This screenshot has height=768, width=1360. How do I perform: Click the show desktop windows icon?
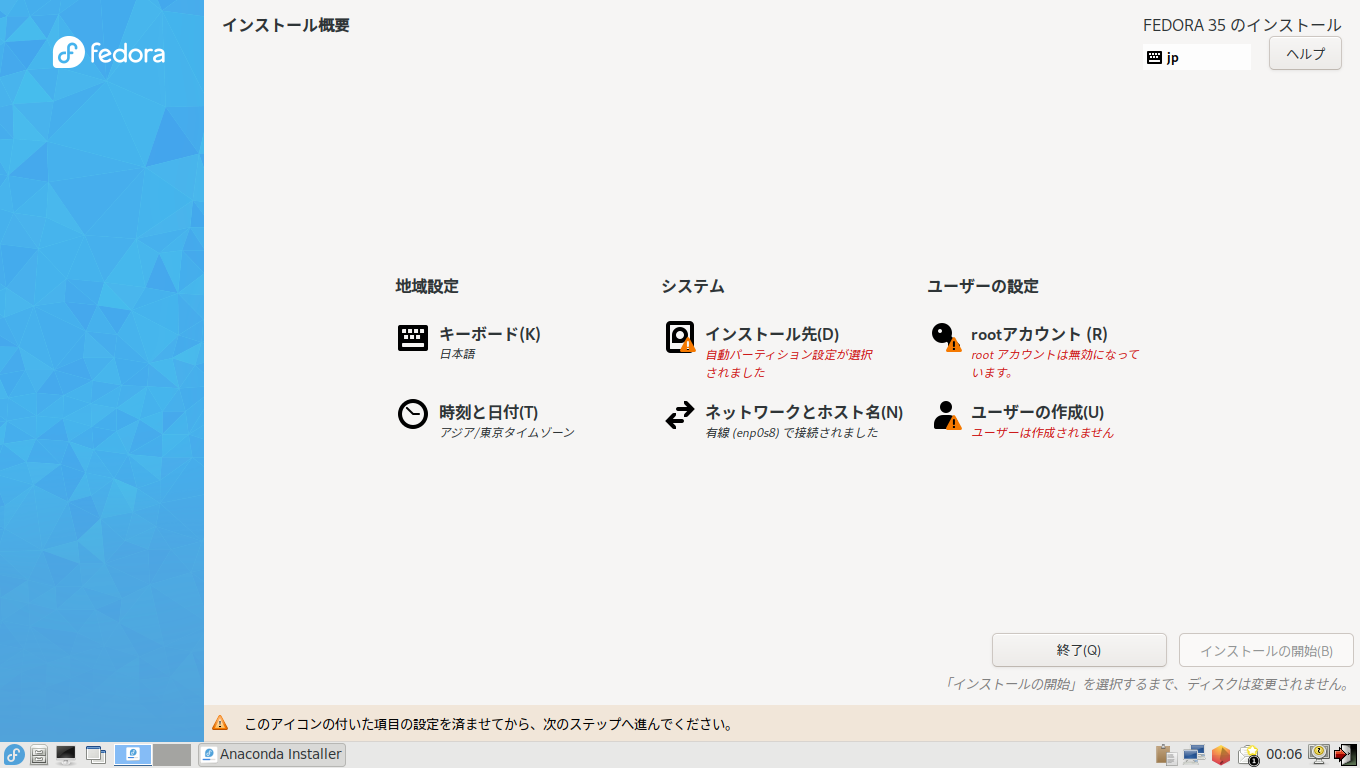(x=96, y=755)
